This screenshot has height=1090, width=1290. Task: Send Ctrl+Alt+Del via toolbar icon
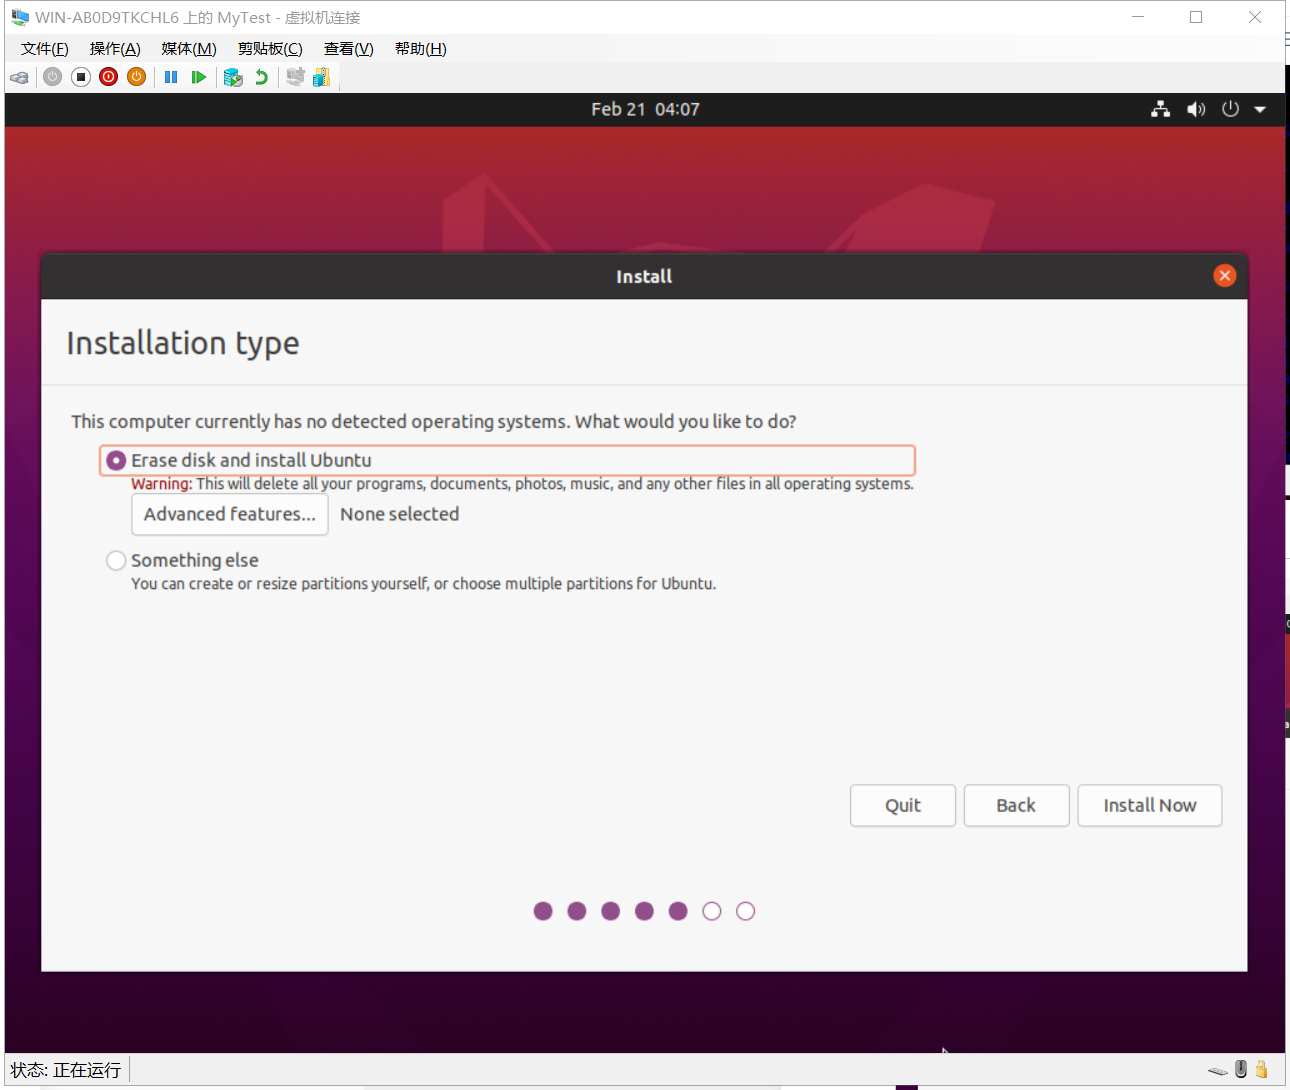point(19,77)
